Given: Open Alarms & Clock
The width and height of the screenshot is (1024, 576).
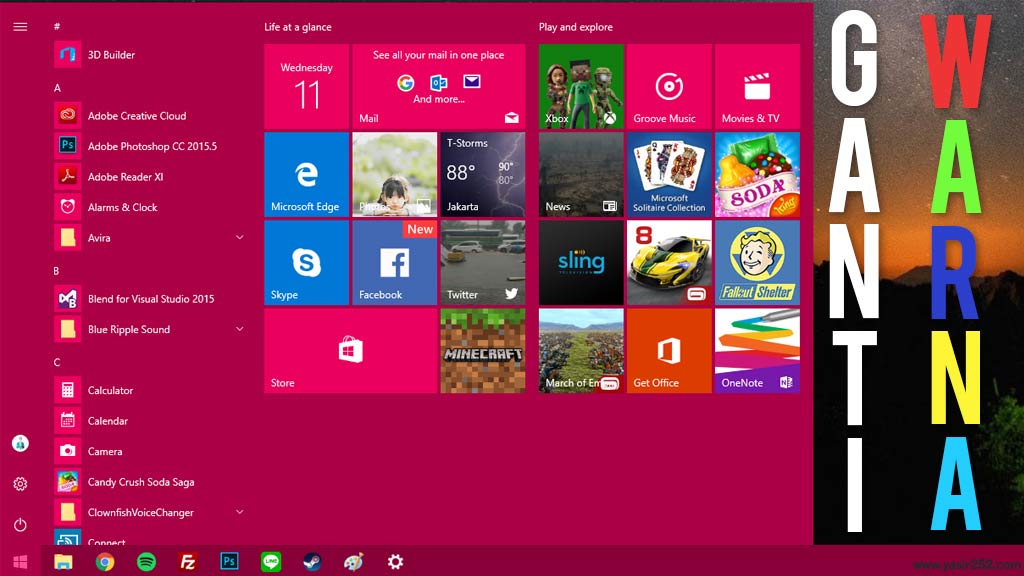Looking at the screenshot, I should (x=151, y=207).
